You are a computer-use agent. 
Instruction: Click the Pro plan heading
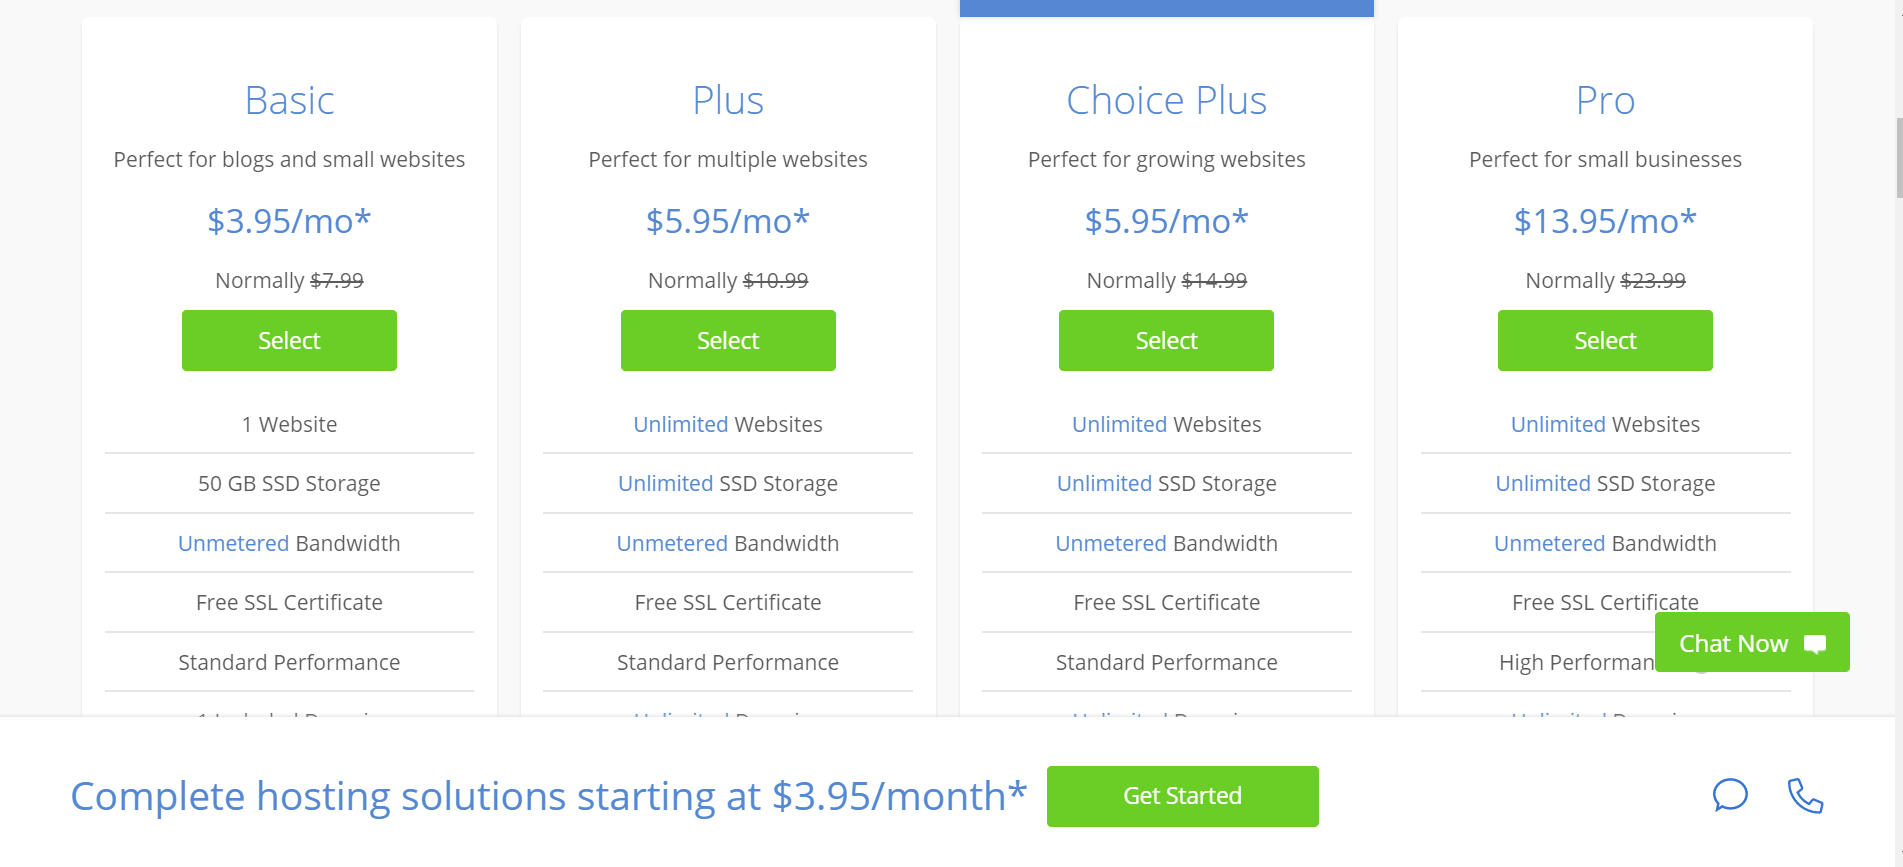[x=1605, y=101]
